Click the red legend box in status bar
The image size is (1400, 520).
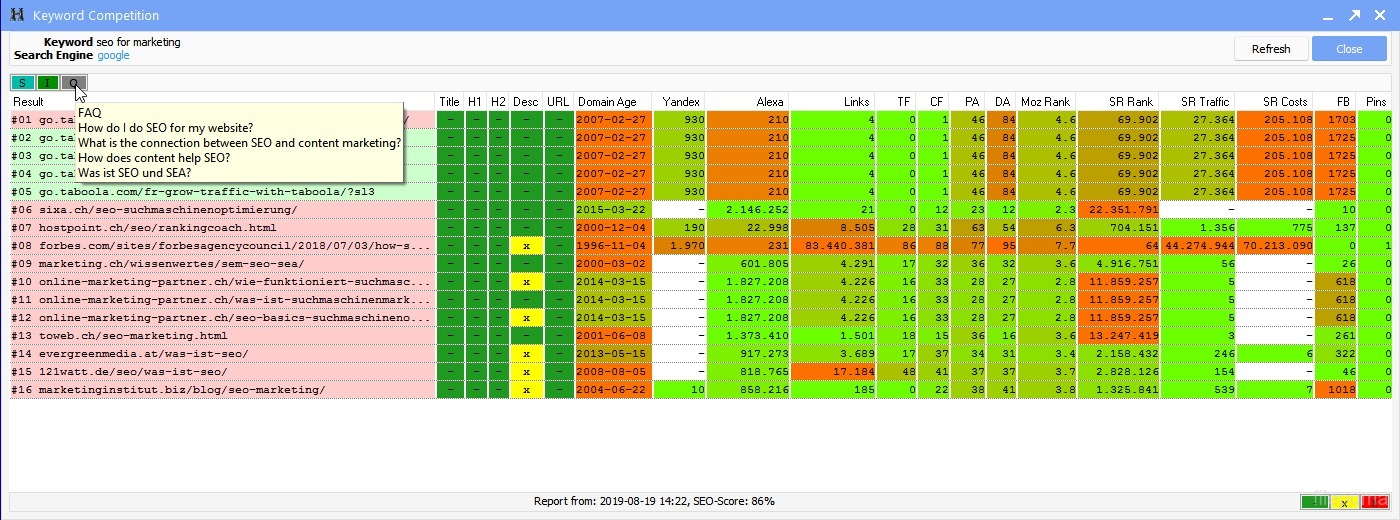click(1375, 501)
